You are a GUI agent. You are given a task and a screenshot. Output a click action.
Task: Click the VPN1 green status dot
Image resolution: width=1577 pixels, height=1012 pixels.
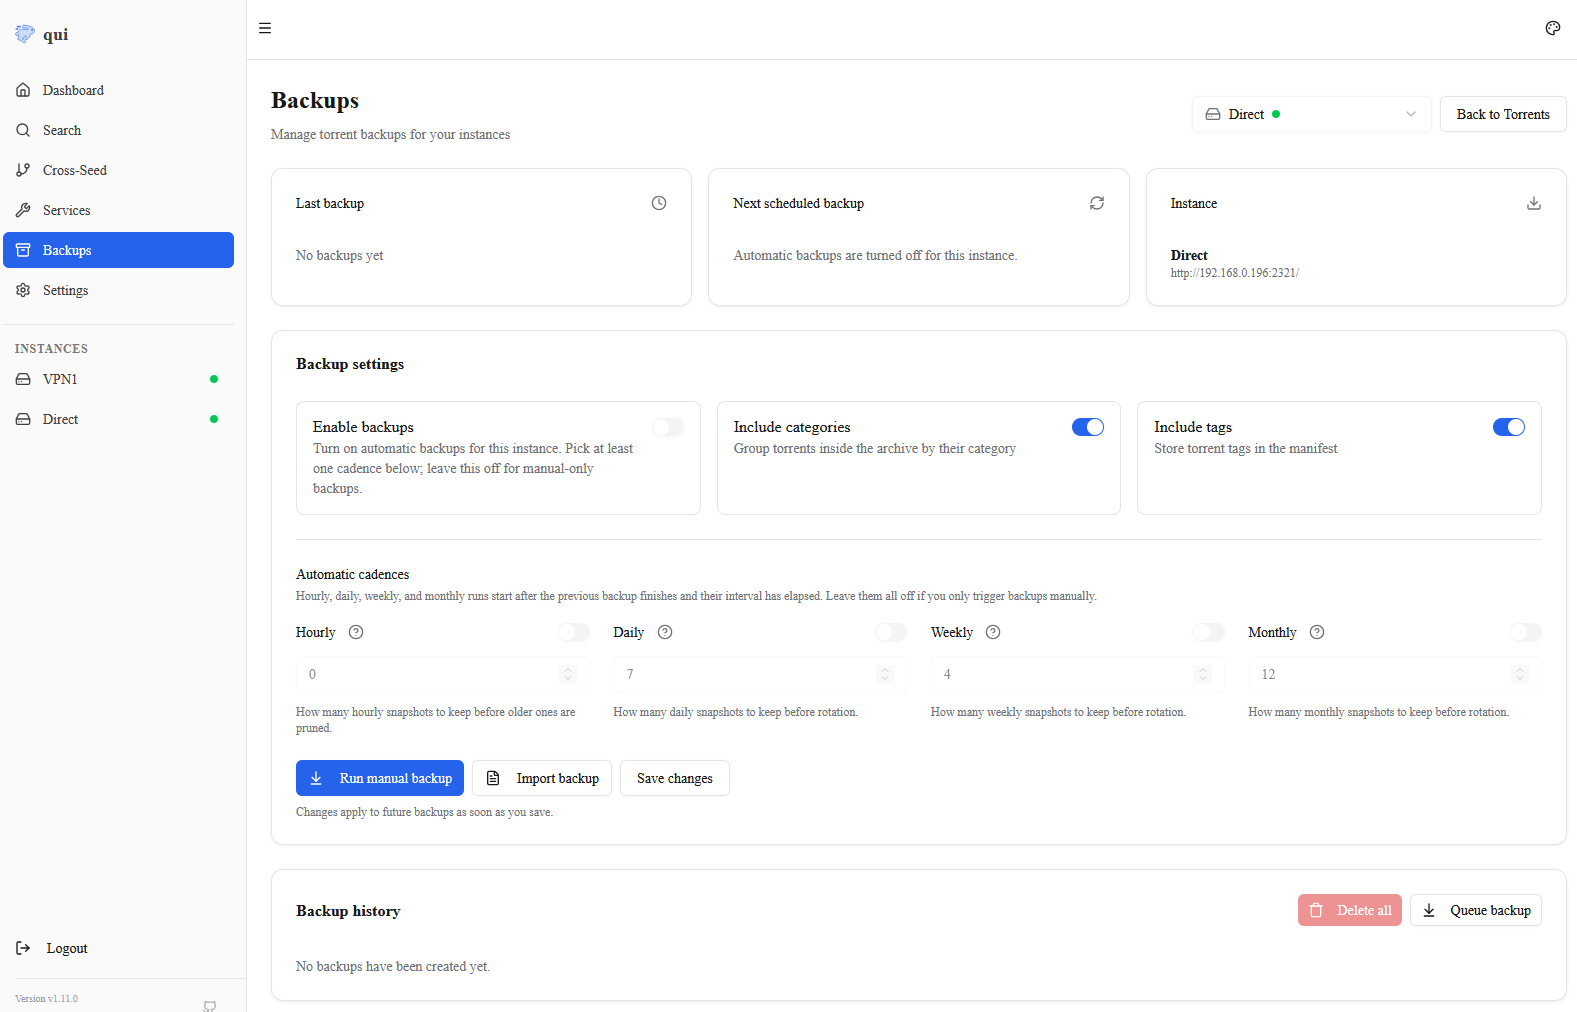pyautogui.click(x=214, y=379)
